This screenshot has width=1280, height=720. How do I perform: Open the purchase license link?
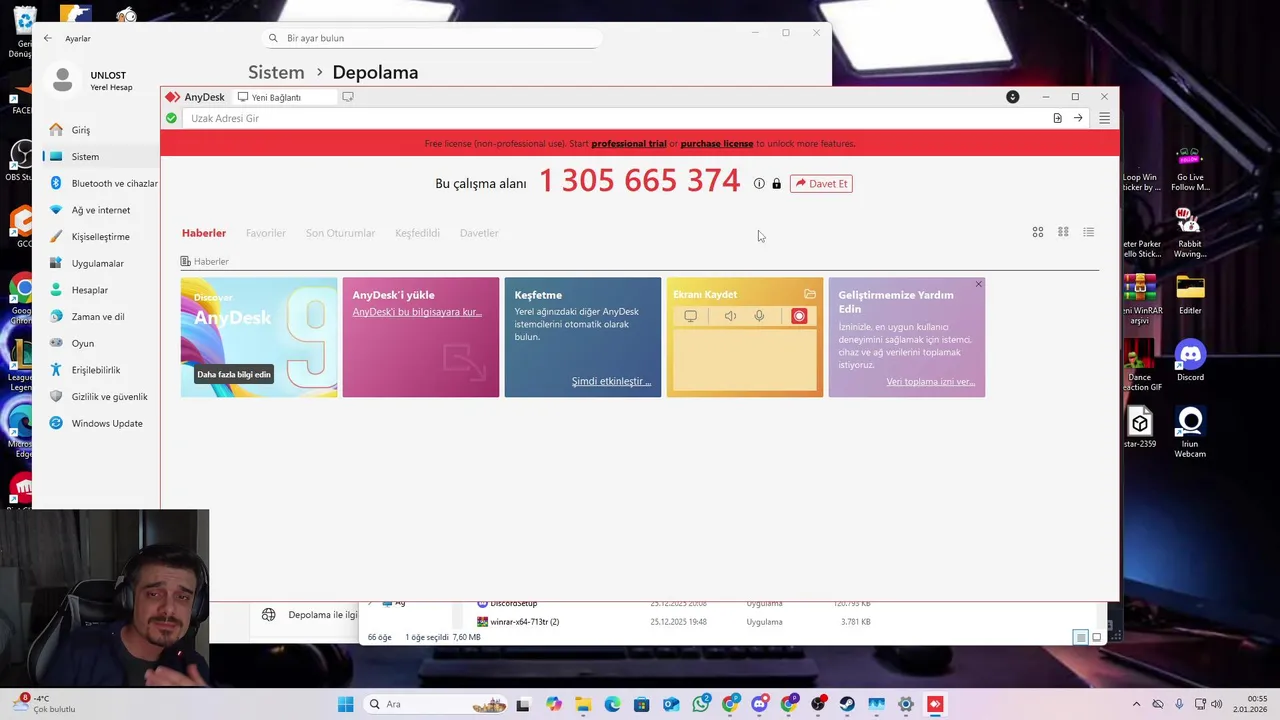[717, 144]
